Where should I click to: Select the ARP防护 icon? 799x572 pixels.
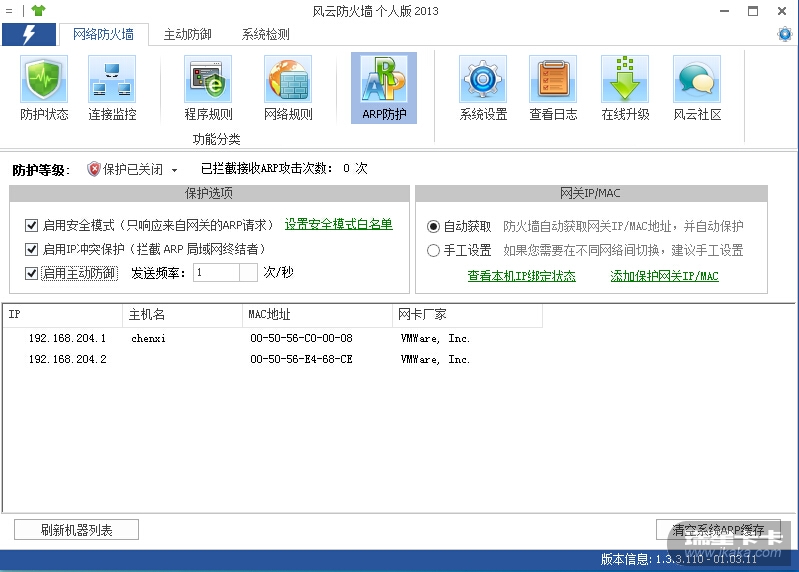coord(384,88)
